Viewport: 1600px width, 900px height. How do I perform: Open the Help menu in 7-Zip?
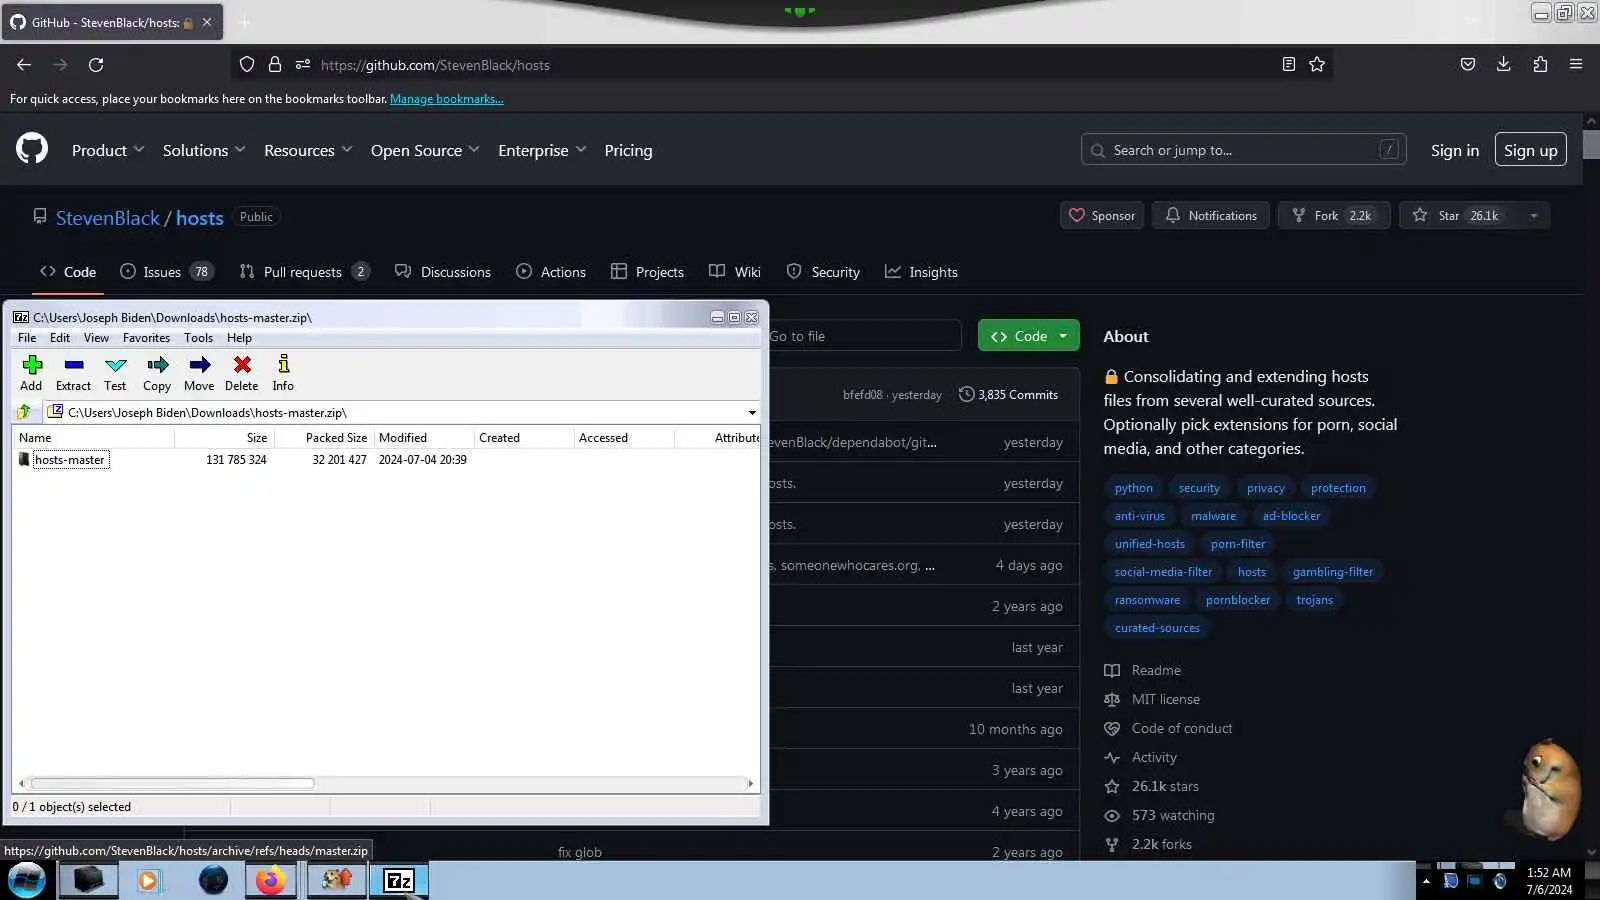click(x=239, y=338)
